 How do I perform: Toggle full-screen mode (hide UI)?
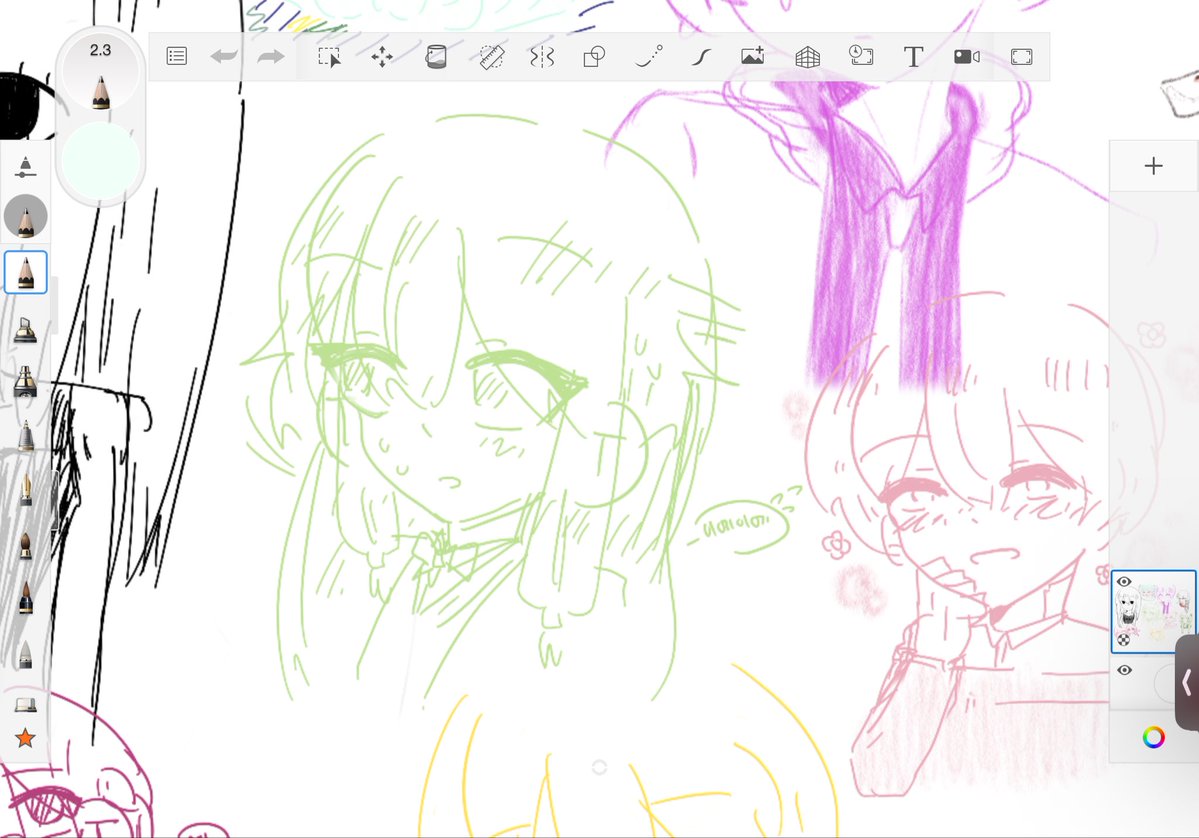pyautogui.click(x=1022, y=57)
